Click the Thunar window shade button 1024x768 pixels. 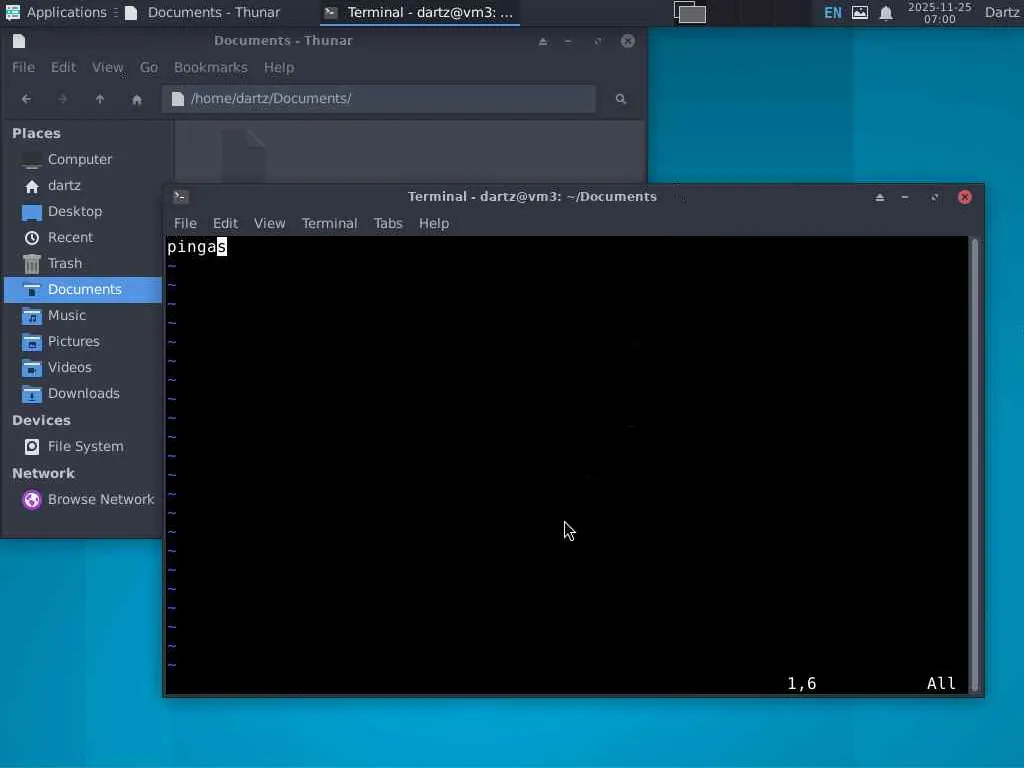click(543, 41)
